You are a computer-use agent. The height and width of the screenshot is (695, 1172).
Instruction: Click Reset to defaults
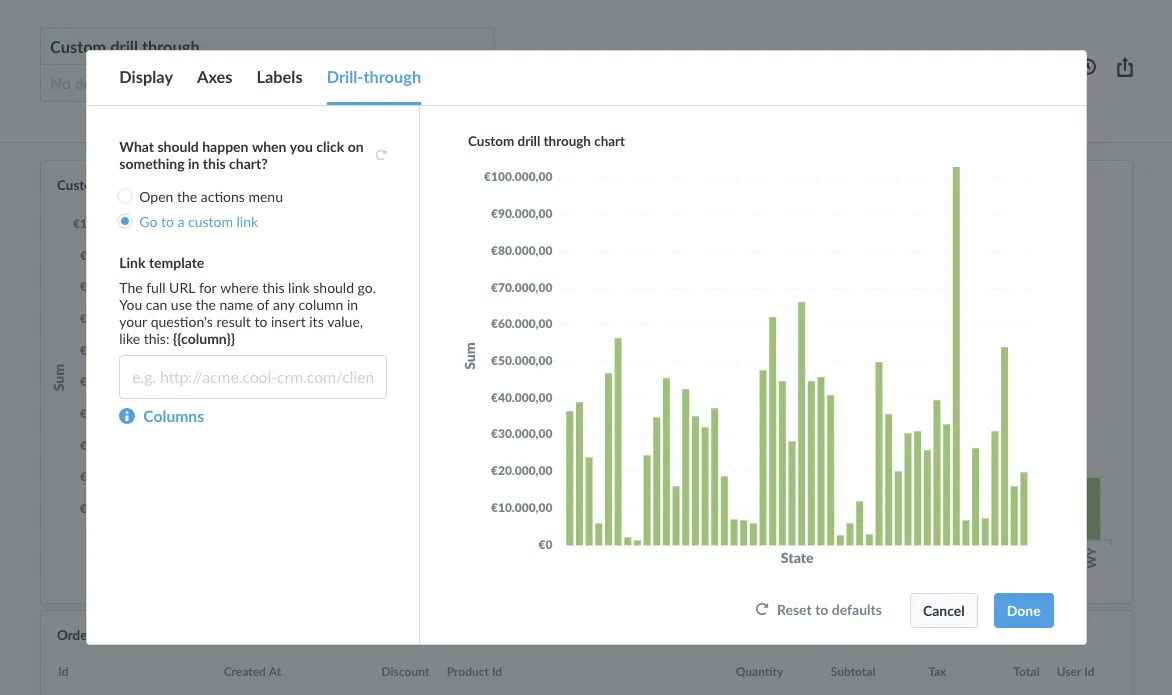(x=829, y=610)
